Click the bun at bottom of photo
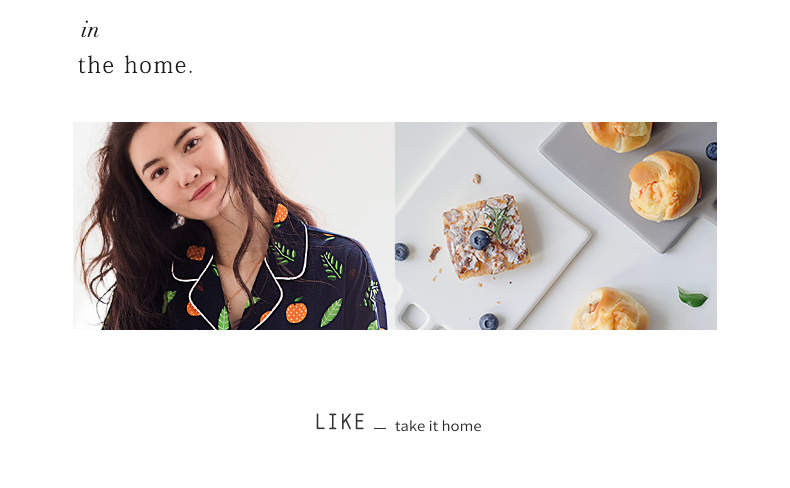This screenshot has width=790, height=488. point(610,309)
